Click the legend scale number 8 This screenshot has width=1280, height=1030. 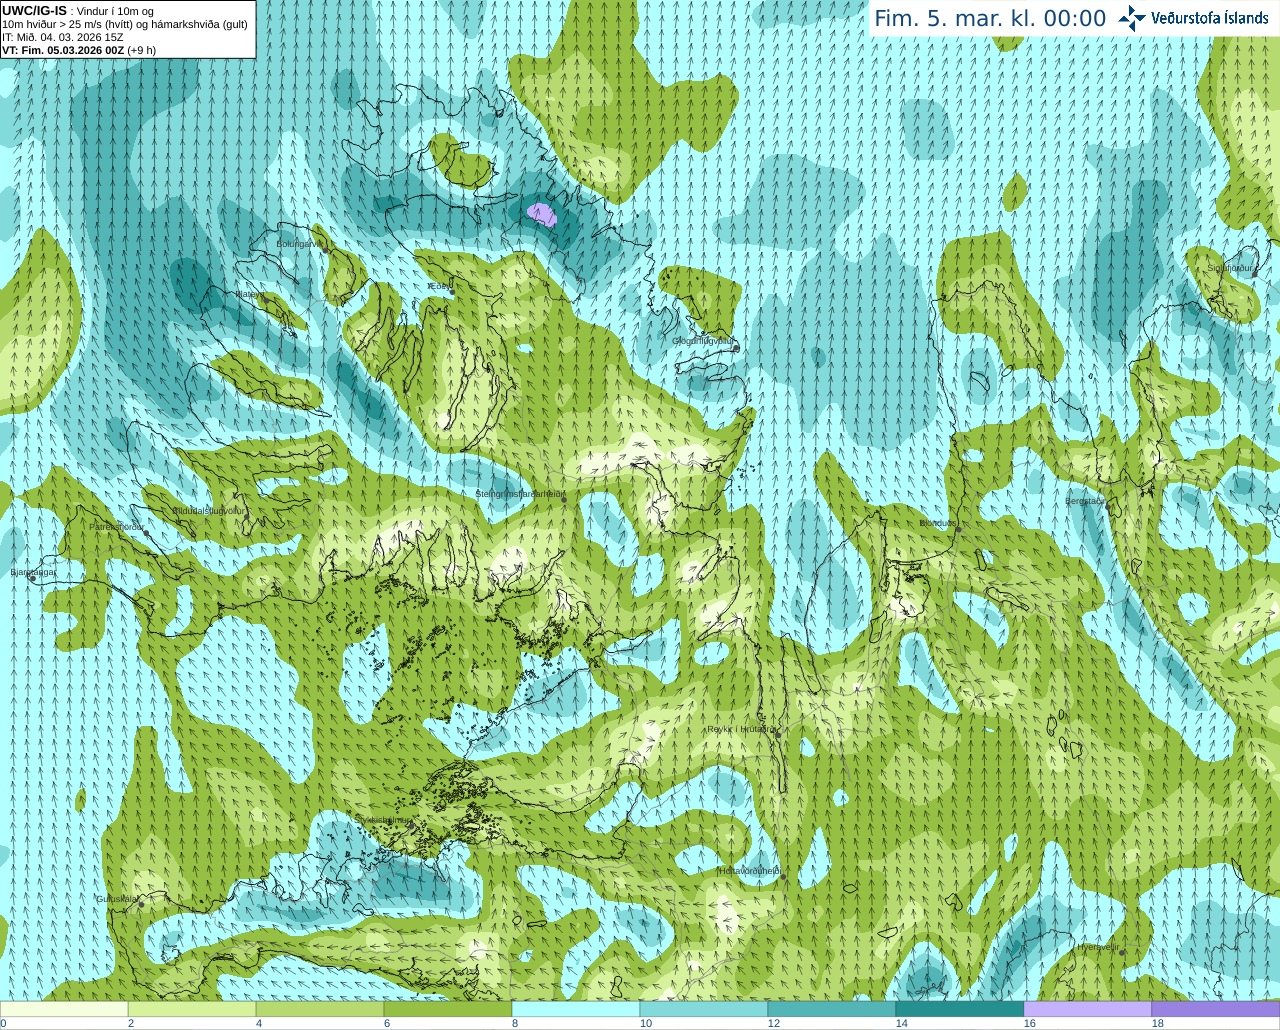(515, 1023)
